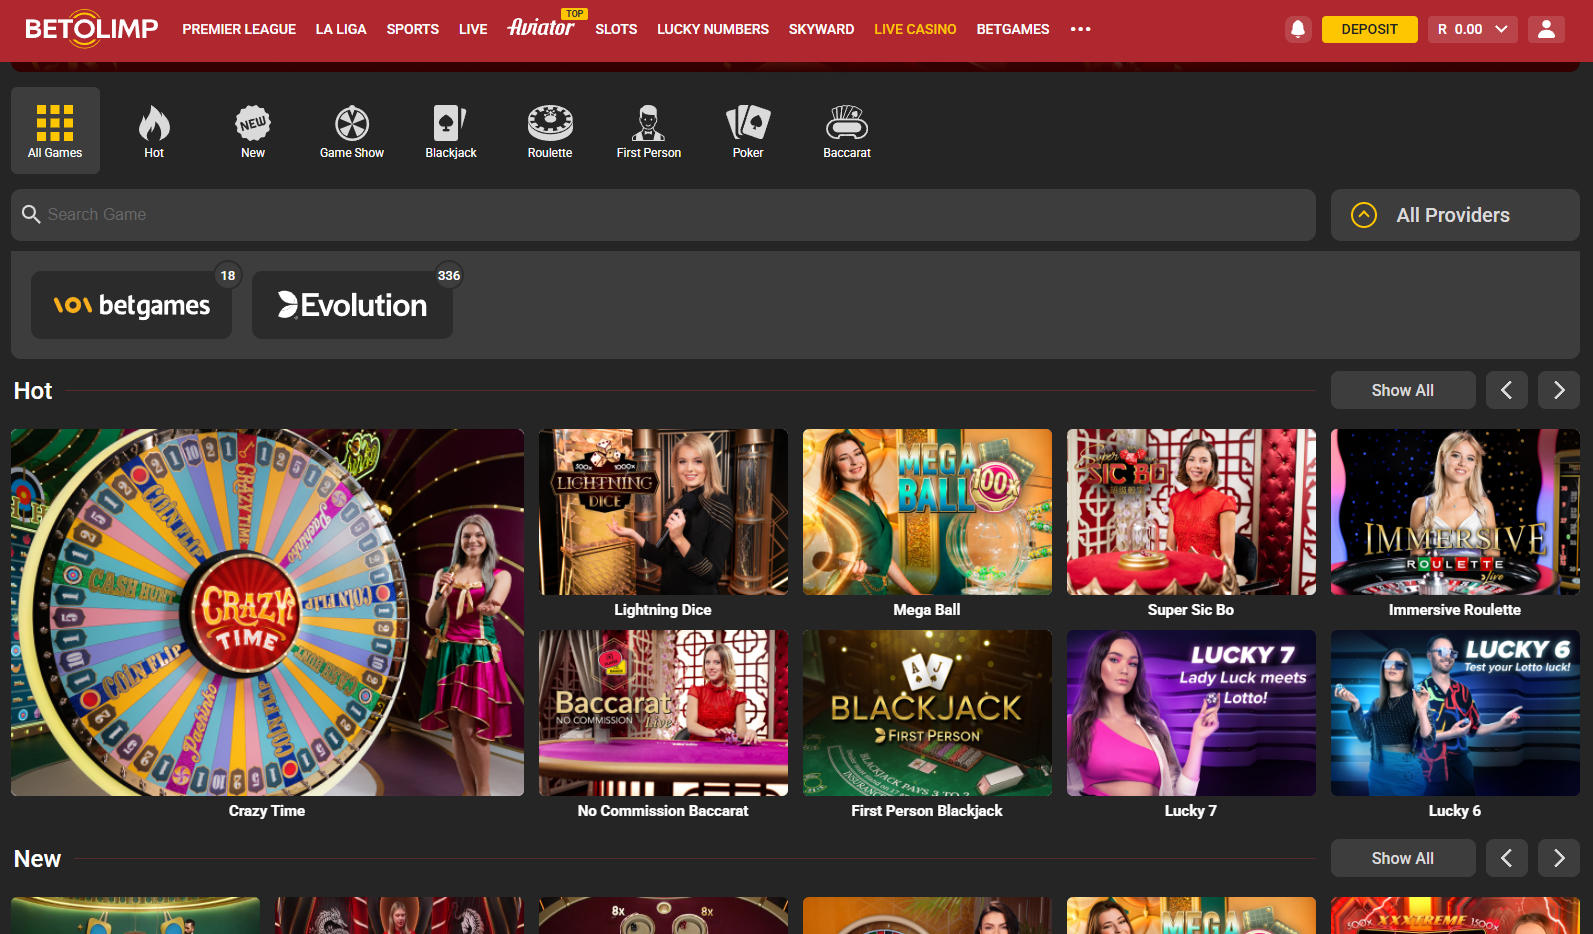1593x934 pixels.
Task: Expand the R 0.00 balance dropdown
Action: (1472, 29)
